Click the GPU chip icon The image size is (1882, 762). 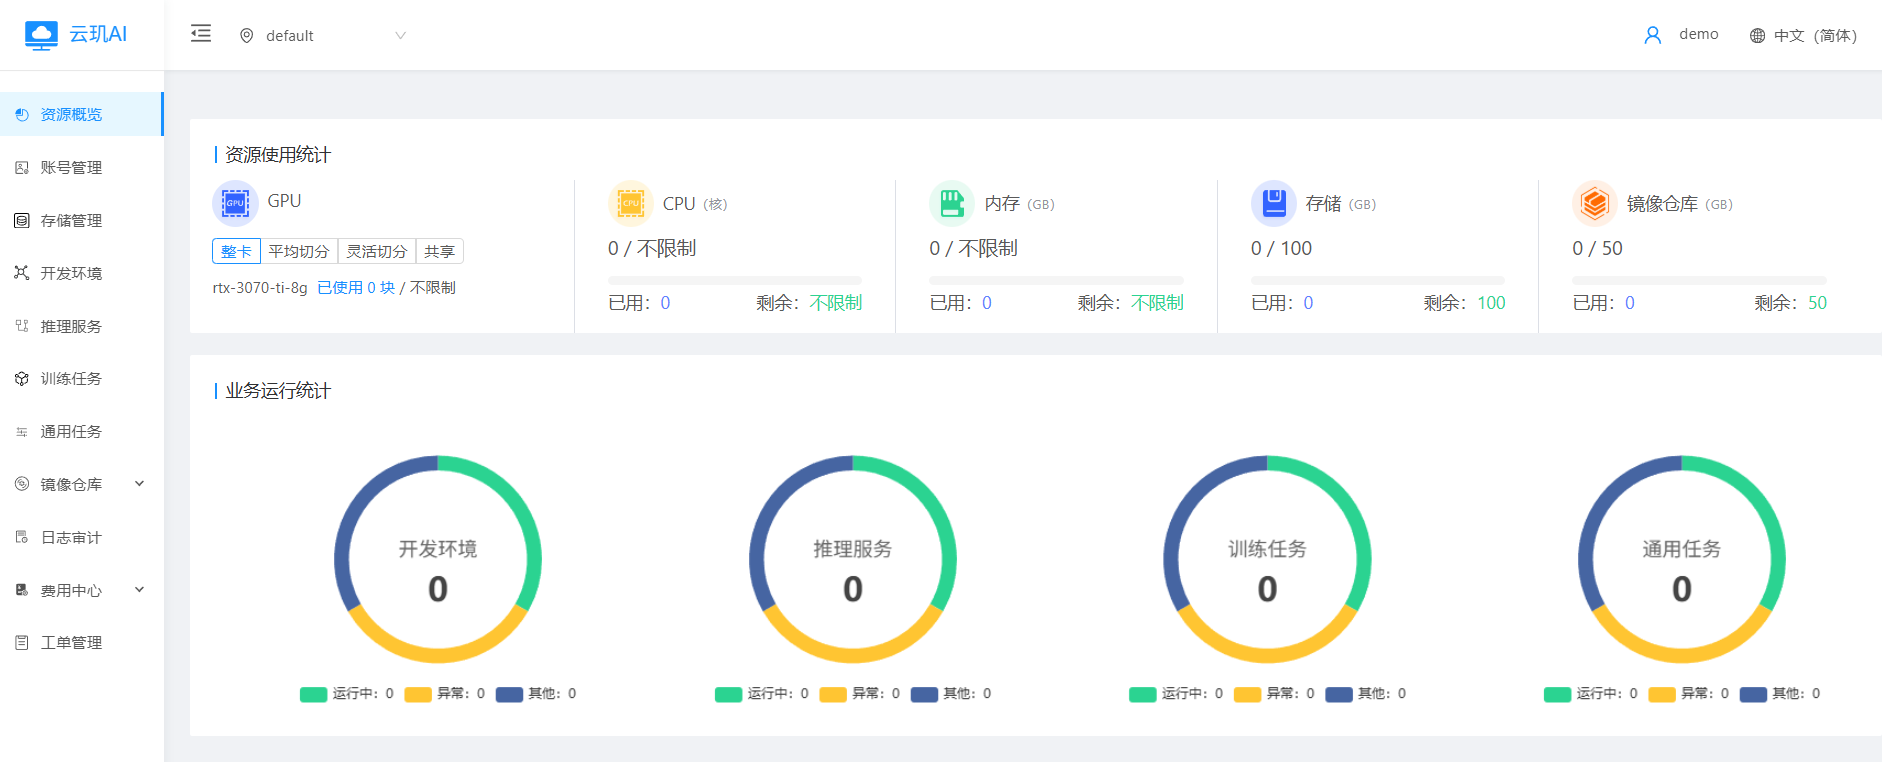coord(235,203)
